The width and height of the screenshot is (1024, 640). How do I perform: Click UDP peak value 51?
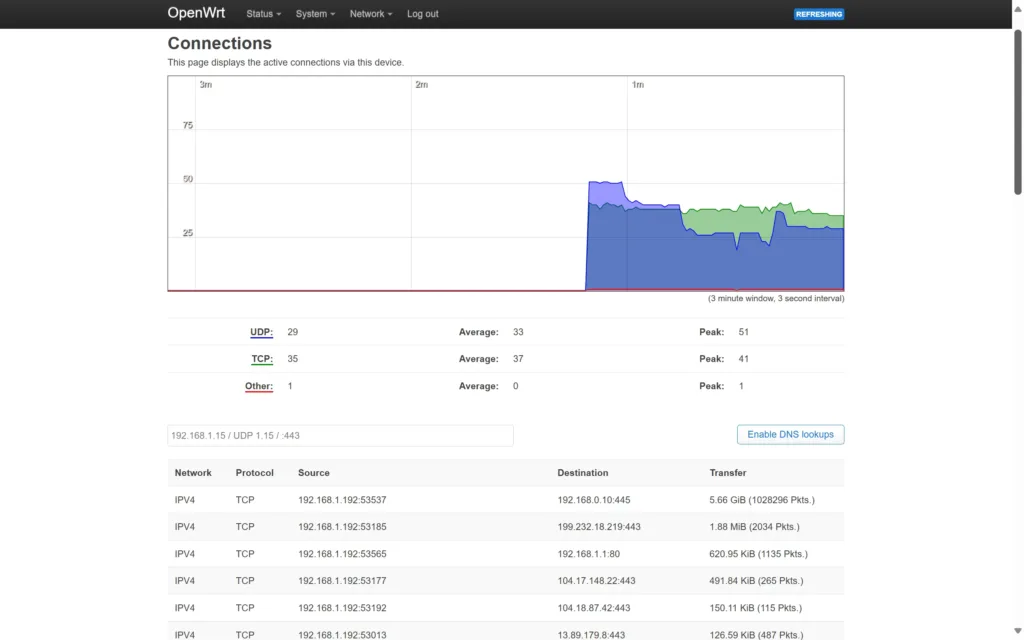(743, 332)
